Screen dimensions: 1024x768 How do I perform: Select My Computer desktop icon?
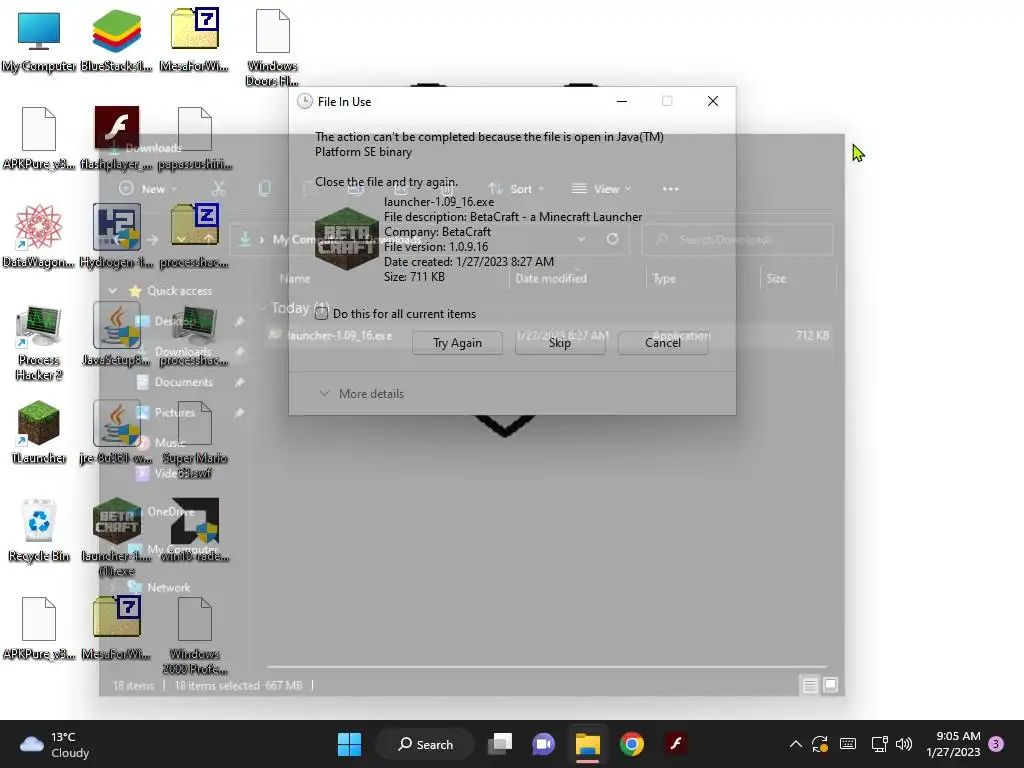coord(39,40)
